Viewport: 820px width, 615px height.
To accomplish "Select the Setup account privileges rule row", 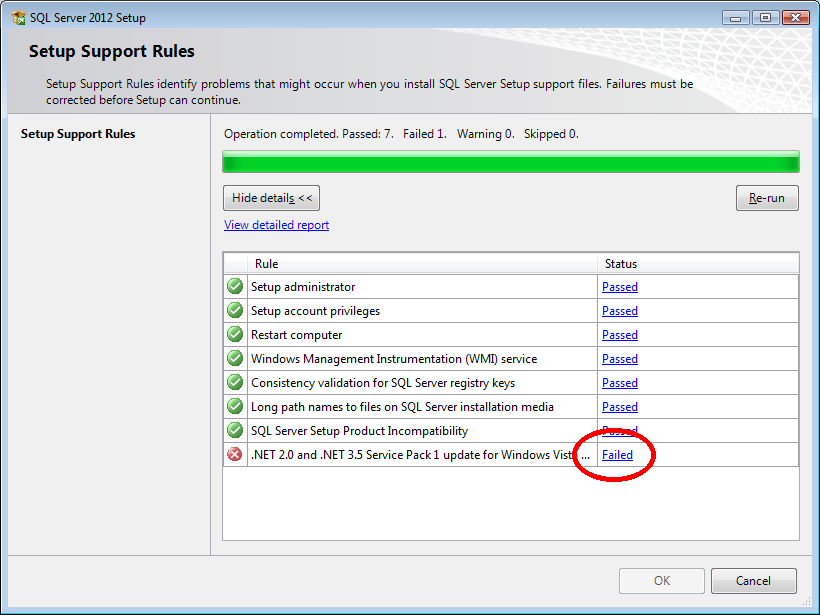I will click(511, 311).
